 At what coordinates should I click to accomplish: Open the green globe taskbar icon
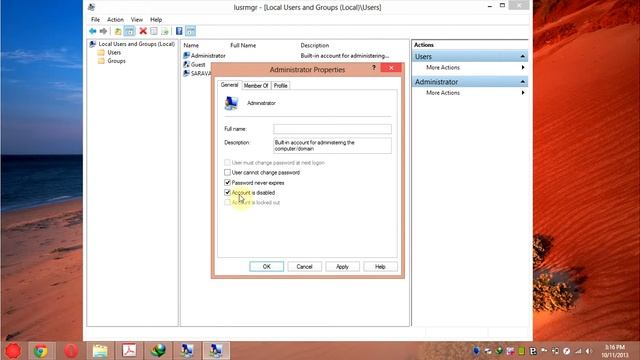tap(158, 351)
